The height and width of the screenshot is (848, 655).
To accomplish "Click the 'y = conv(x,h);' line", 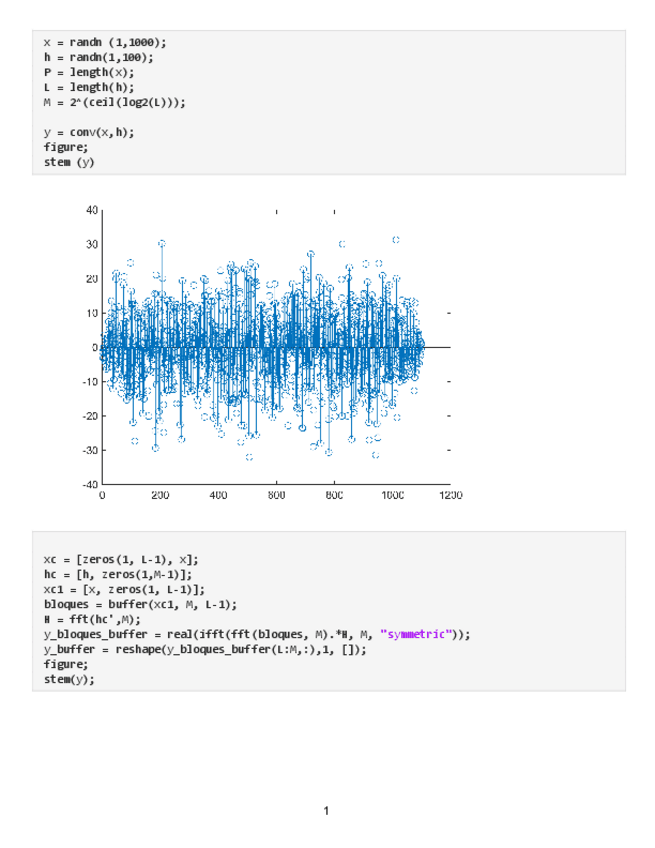I will point(88,132).
